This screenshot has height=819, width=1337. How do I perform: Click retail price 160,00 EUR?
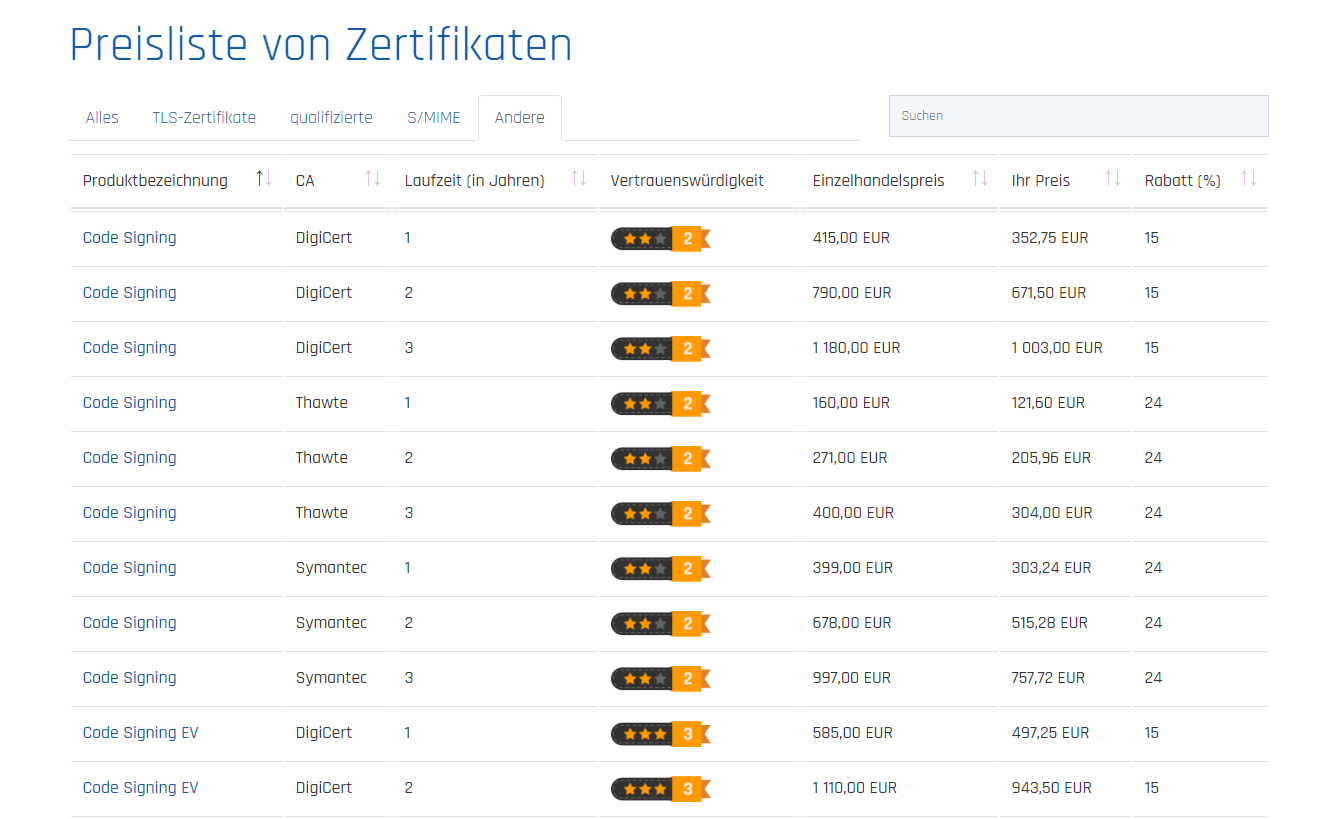851,403
